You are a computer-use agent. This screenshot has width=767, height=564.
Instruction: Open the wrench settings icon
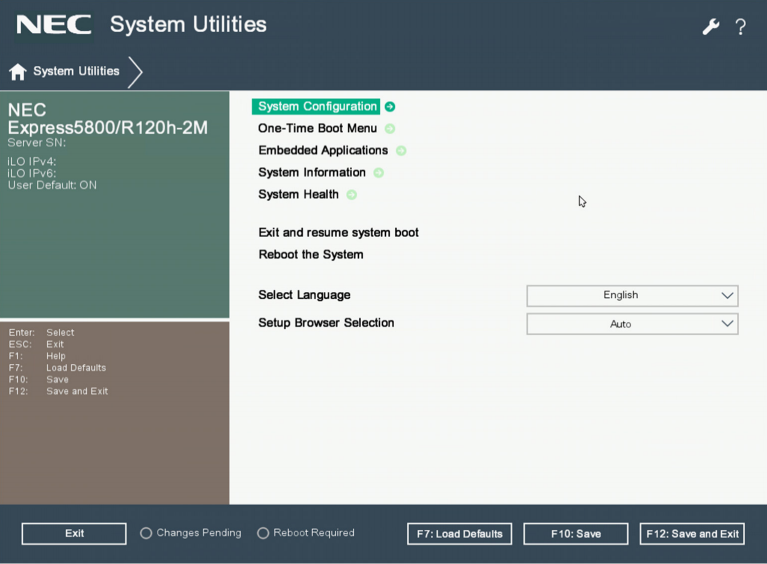pyautogui.click(x=711, y=26)
